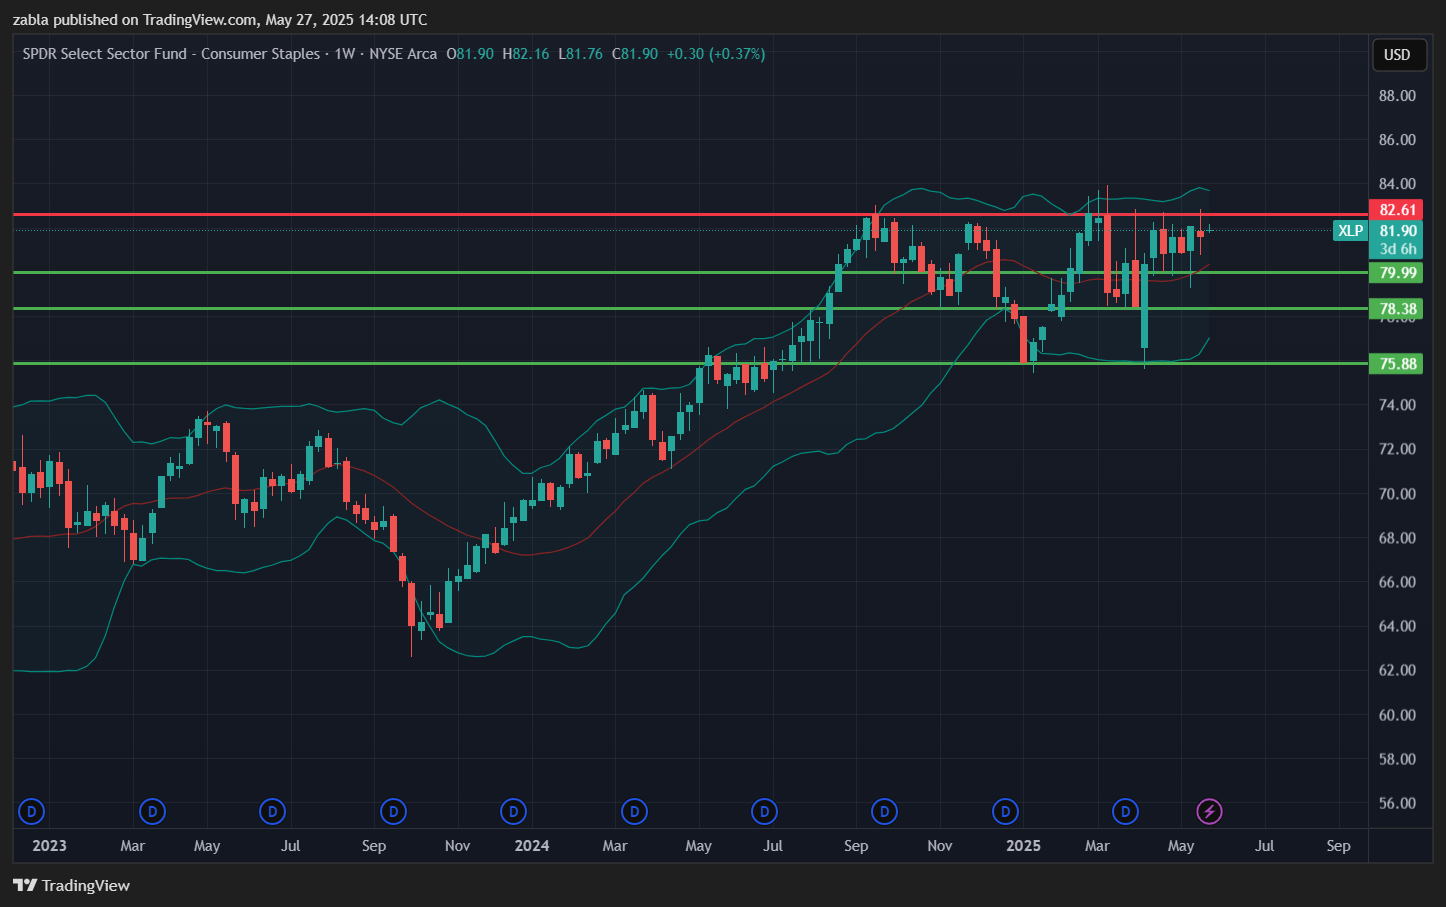
Task: Click the 2025 label on the time axis
Action: point(1023,846)
